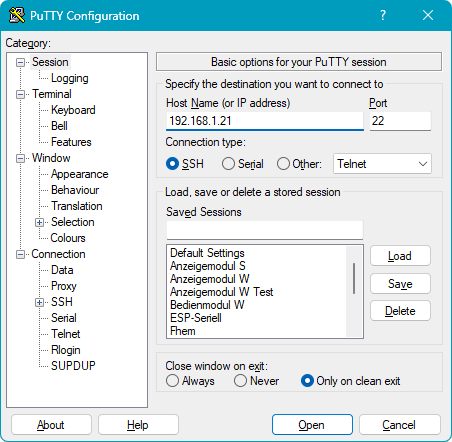The height and width of the screenshot is (442, 452).
Task: Open the Telnet connection type dropdown
Action: click(x=382, y=164)
